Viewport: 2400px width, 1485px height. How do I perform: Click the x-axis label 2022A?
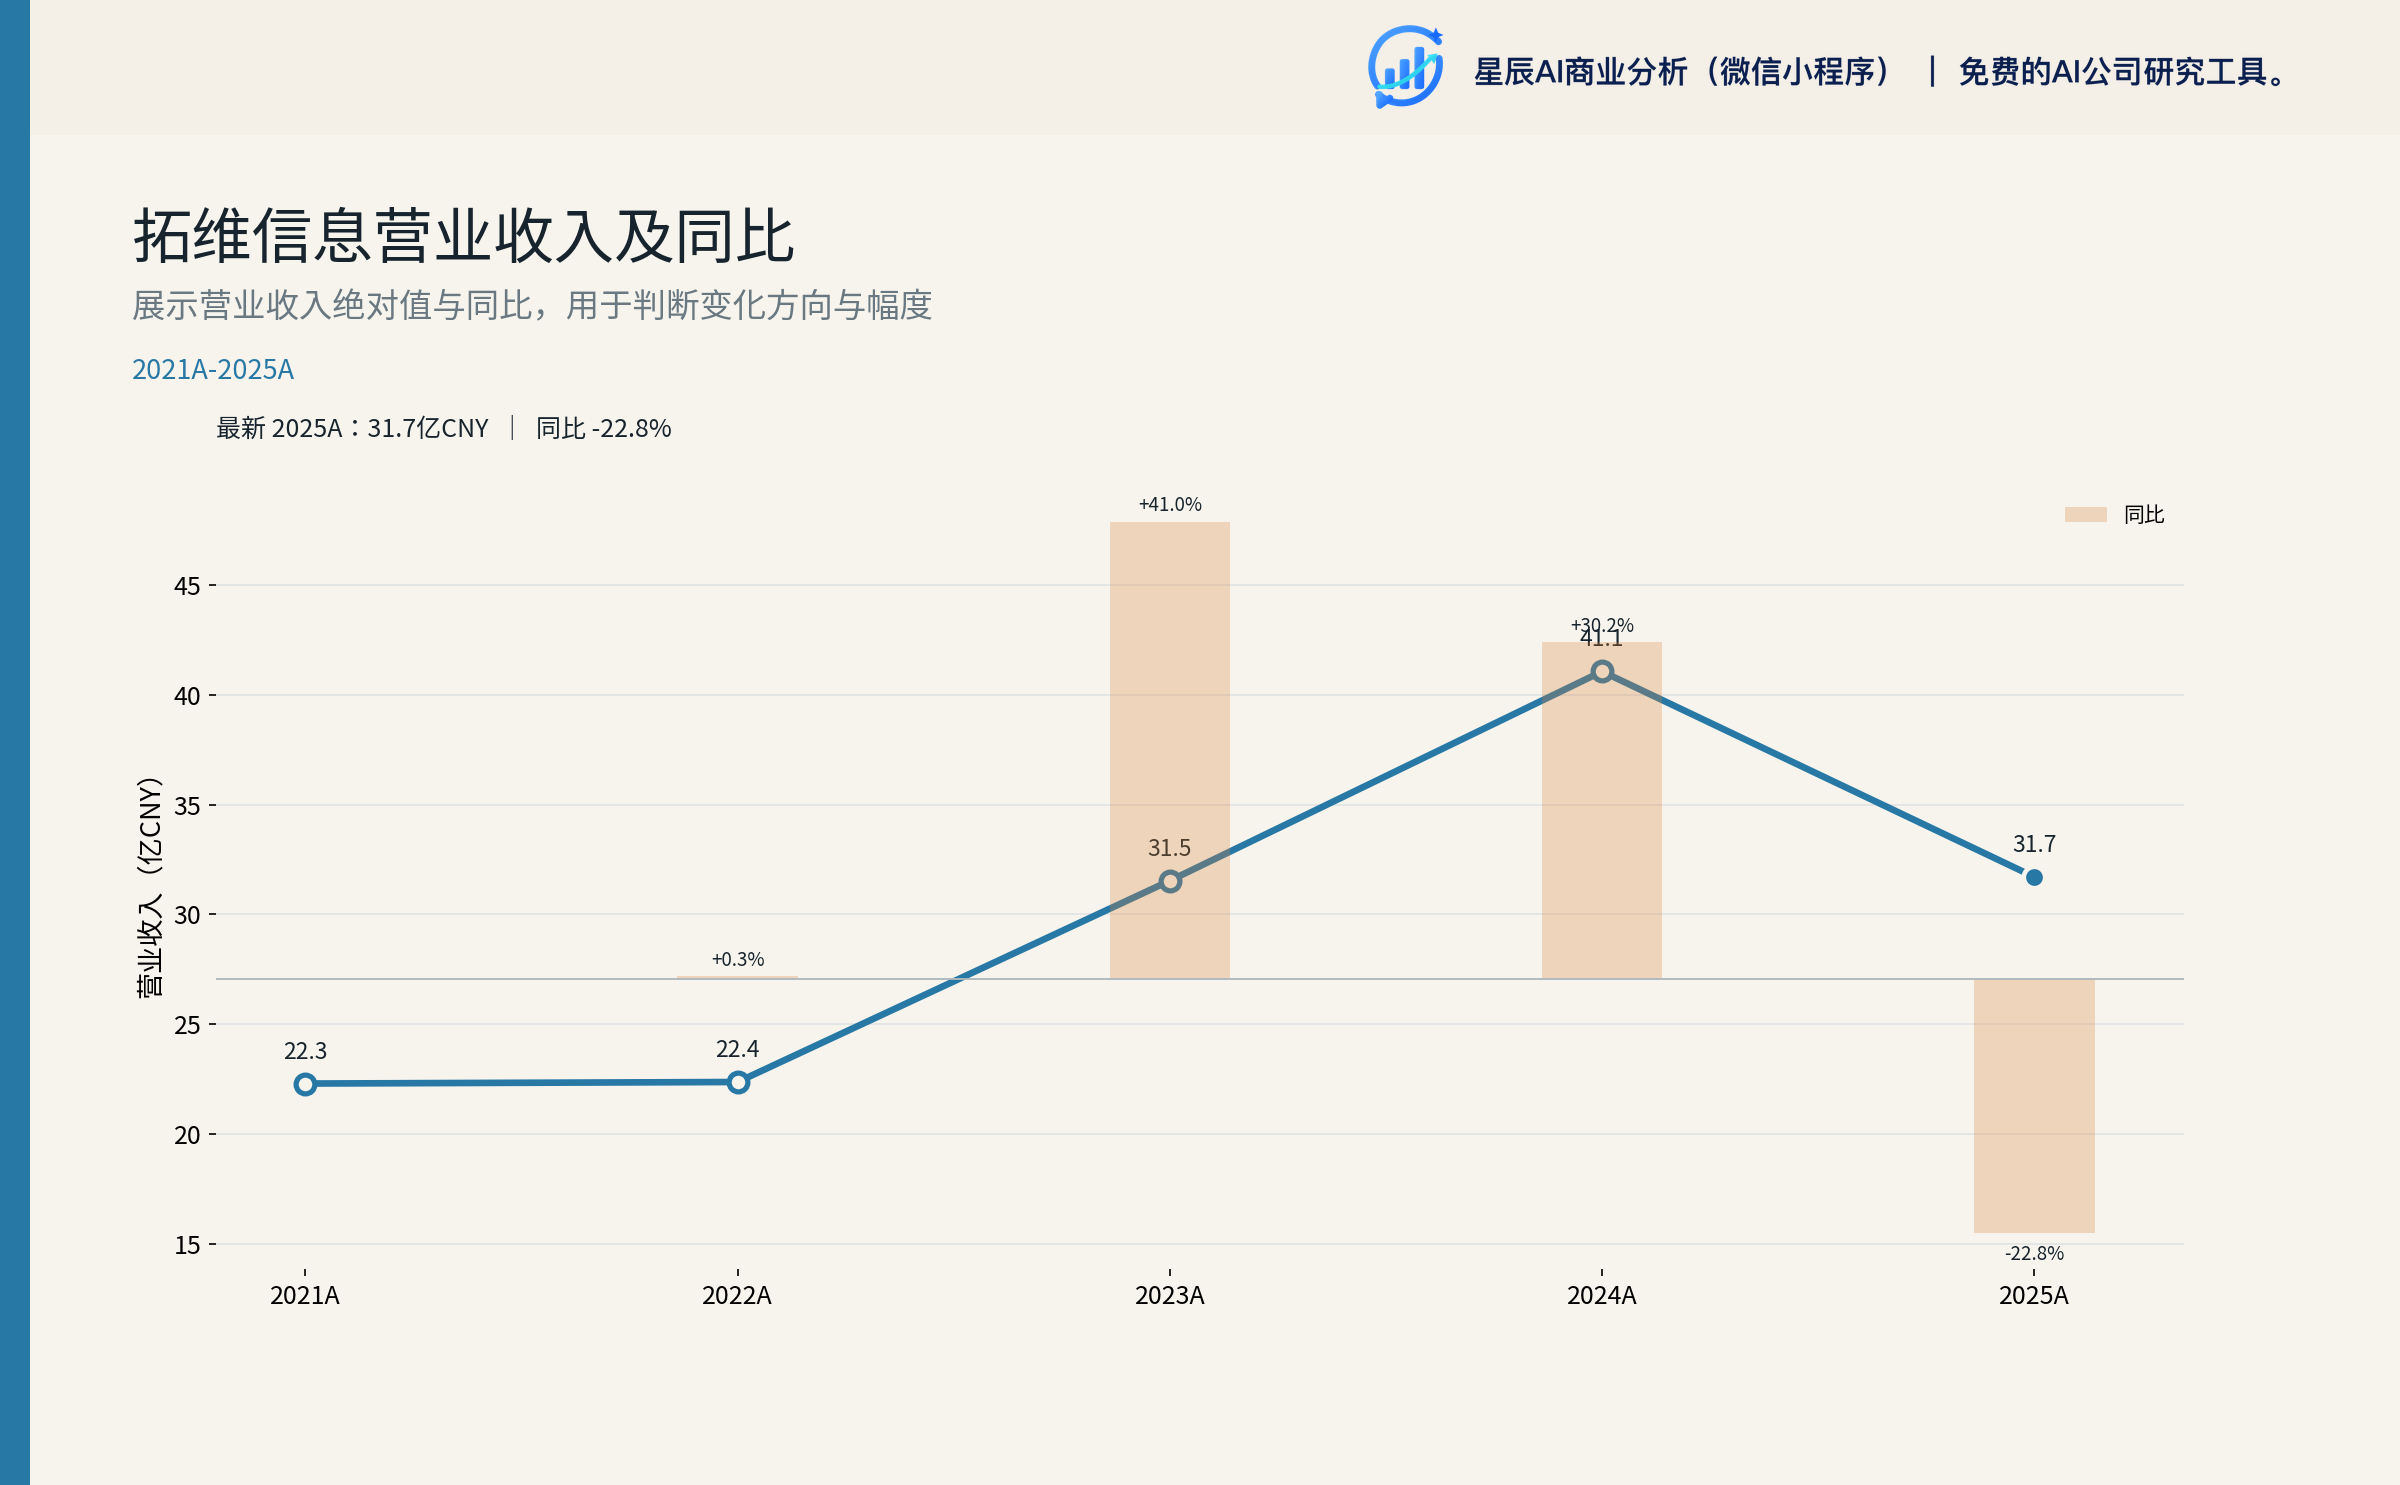737,1295
